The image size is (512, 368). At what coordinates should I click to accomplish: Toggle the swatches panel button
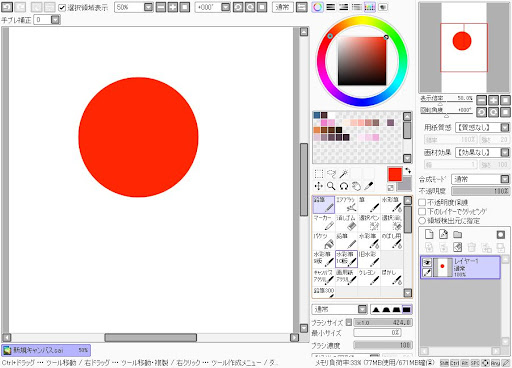370,7
